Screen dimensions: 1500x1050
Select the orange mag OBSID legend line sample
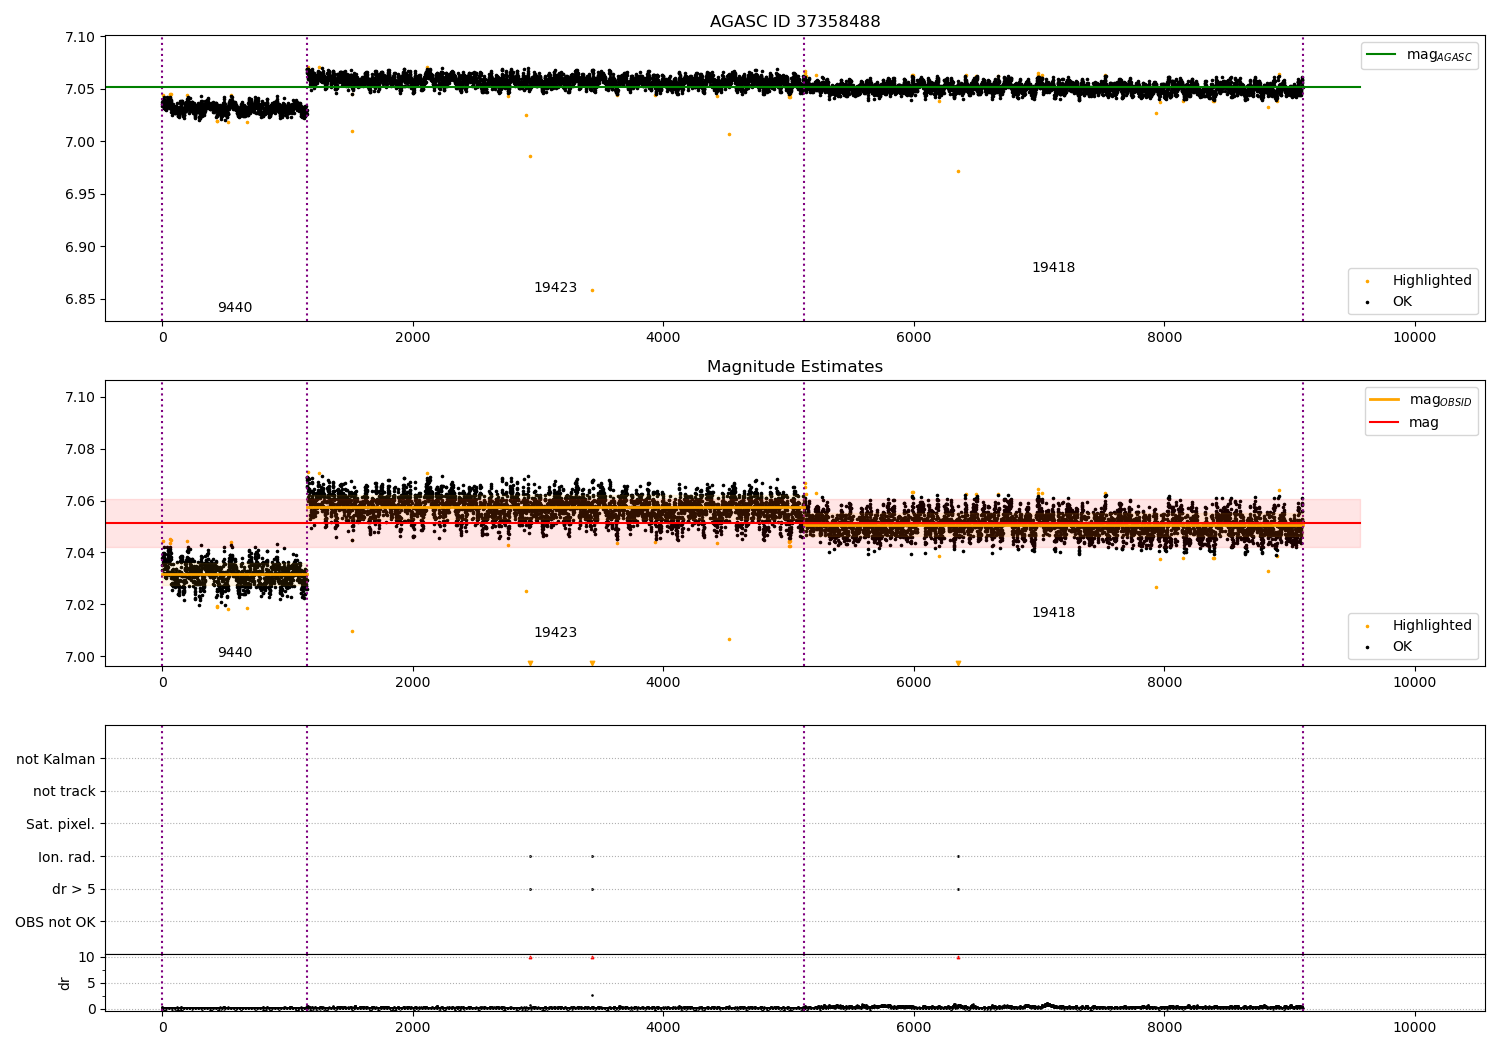1385,400
